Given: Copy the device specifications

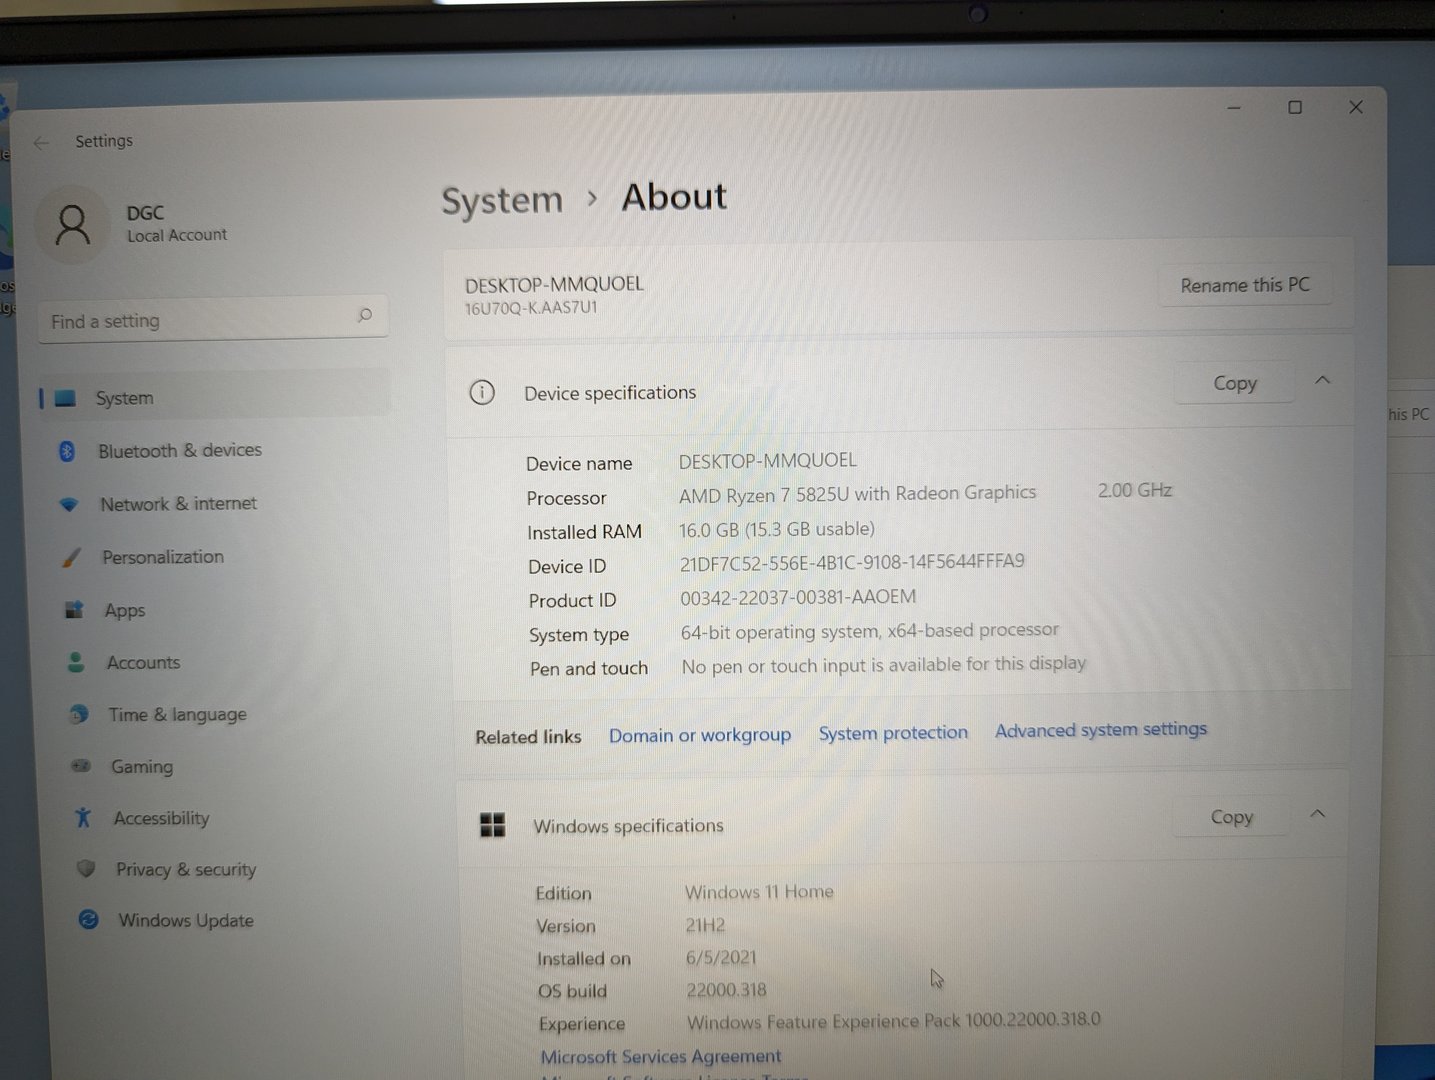Looking at the screenshot, I should [1234, 384].
